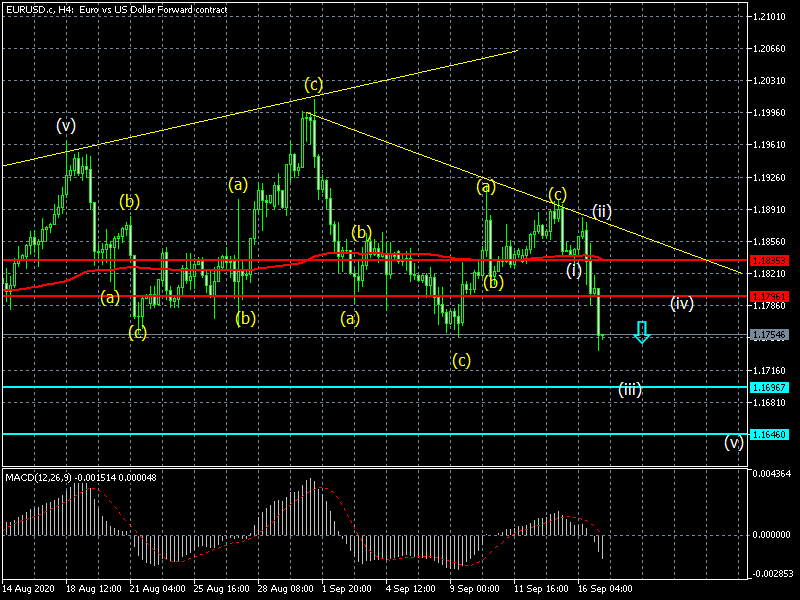Select the white (ii) wave label

601,210
